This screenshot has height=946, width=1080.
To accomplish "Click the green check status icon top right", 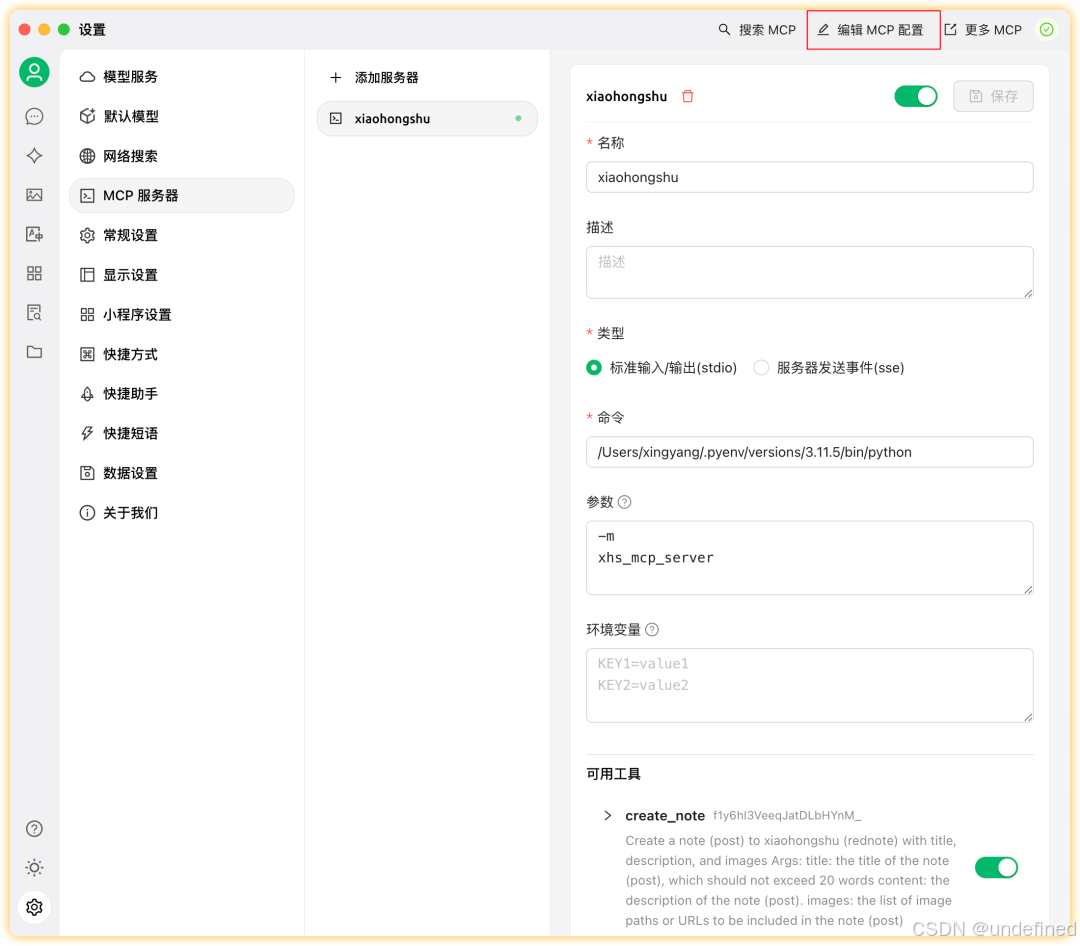I will pyautogui.click(x=1046, y=30).
